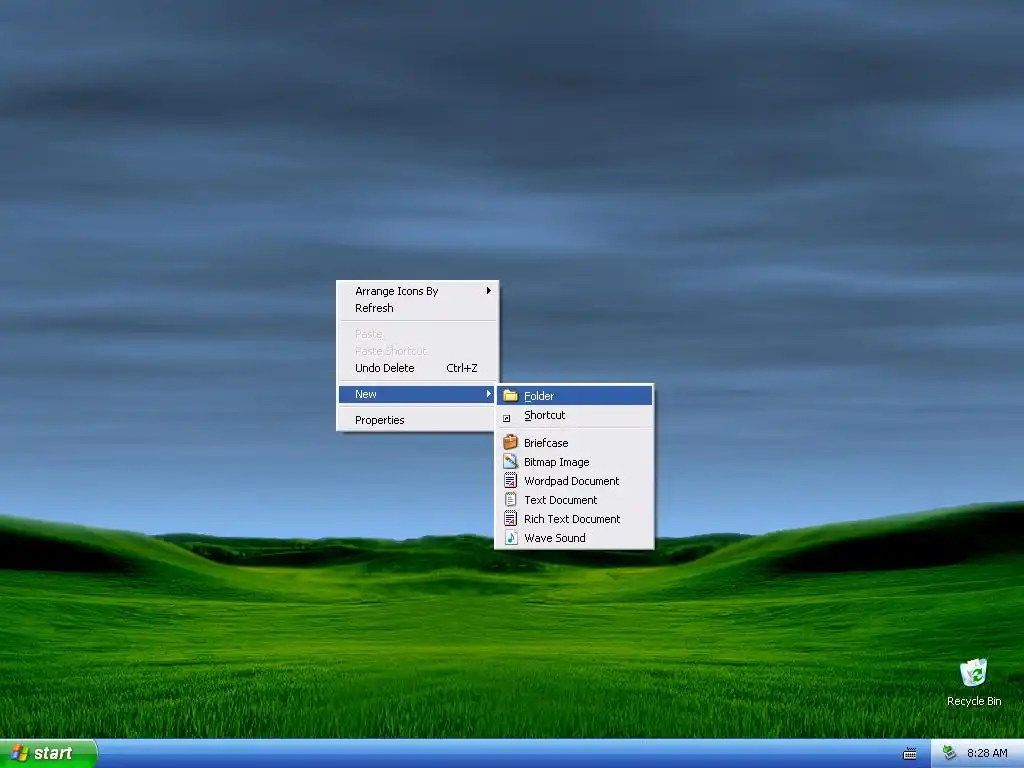This screenshot has height=768, width=1024.
Task: Click the Rich Text Document icon
Action: [x=511, y=519]
